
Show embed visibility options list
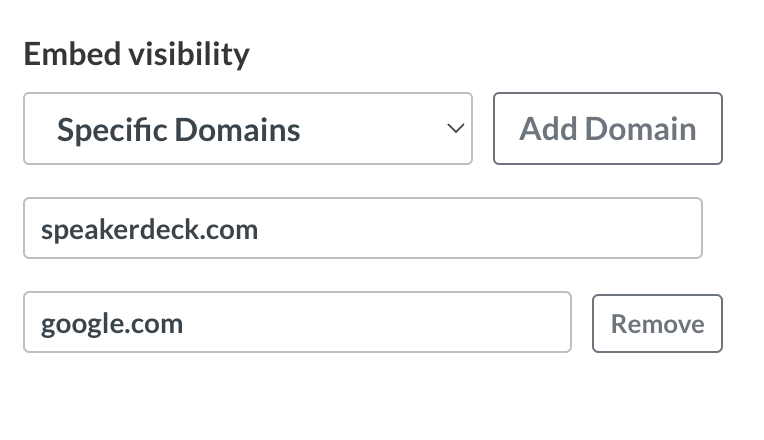(x=247, y=129)
